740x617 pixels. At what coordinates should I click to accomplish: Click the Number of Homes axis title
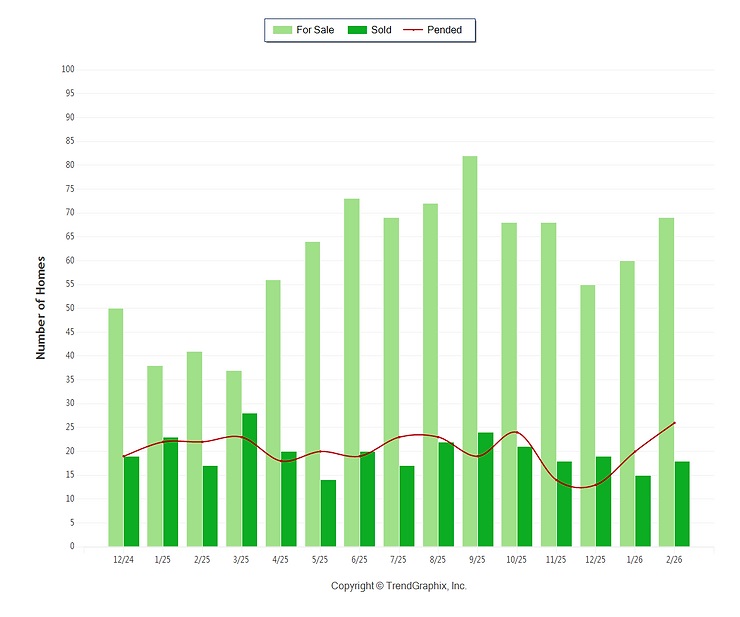pyautogui.click(x=41, y=308)
